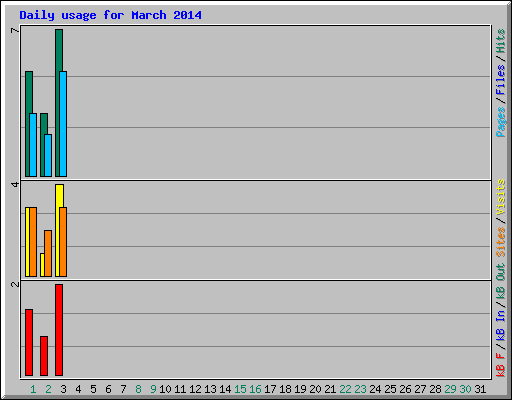Screen dimensions: 512x400
Task: Click the 'kB F' legend label
Action: [501, 365]
